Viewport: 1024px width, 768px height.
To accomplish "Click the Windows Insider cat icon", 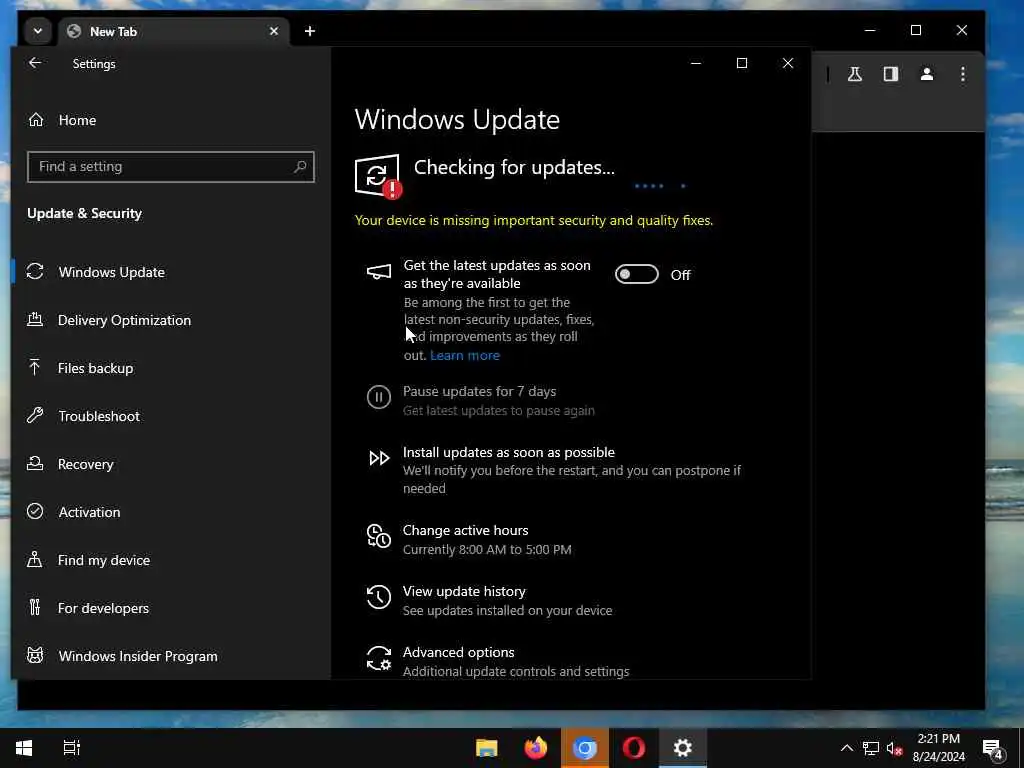I will pos(35,655).
